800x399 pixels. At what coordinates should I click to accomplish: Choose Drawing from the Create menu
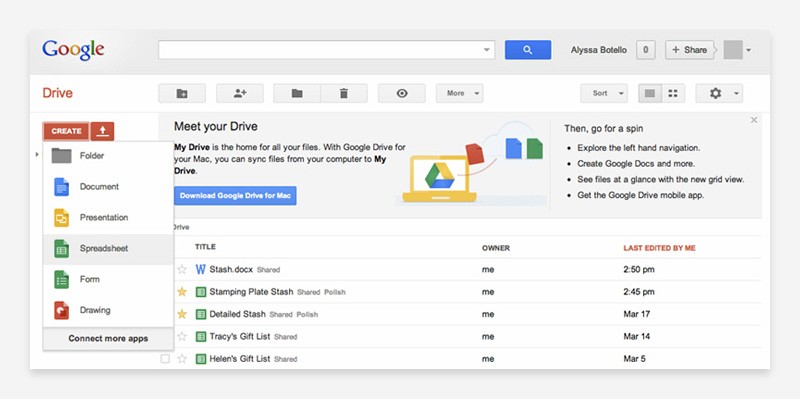pyautogui.click(x=108, y=310)
